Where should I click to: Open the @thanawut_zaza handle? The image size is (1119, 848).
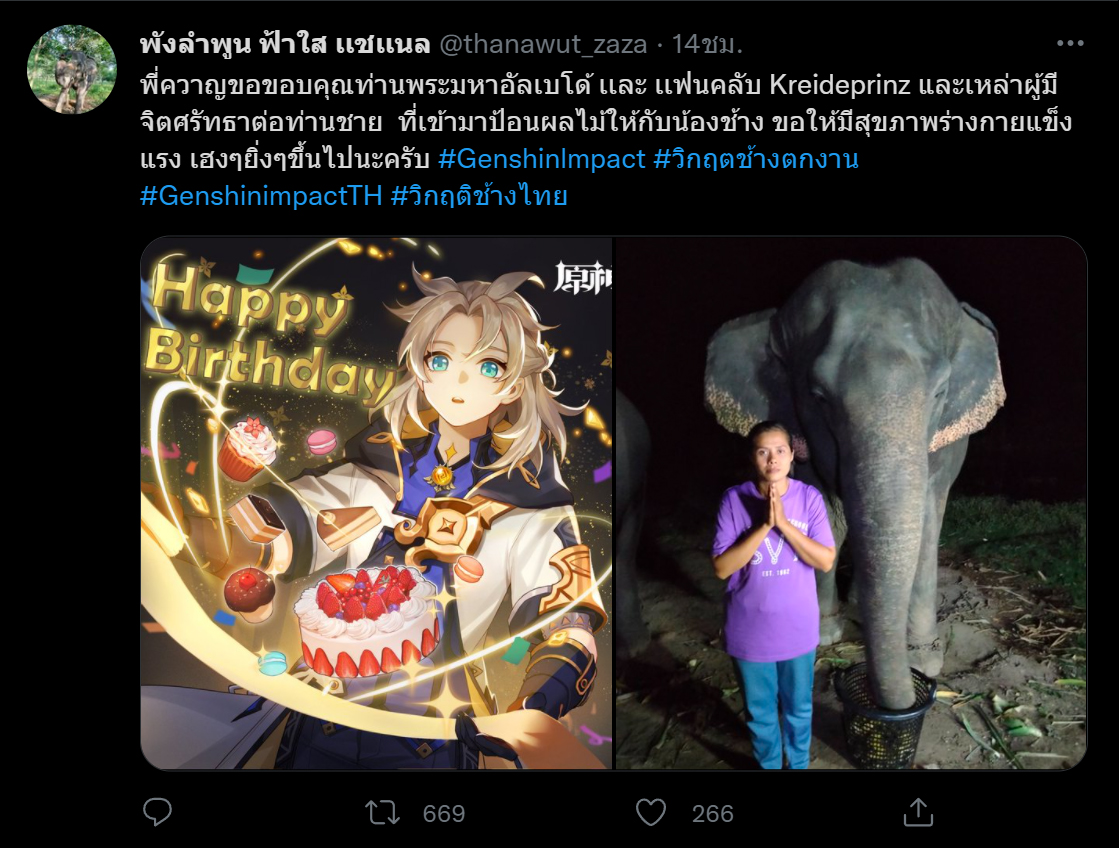coord(543,44)
